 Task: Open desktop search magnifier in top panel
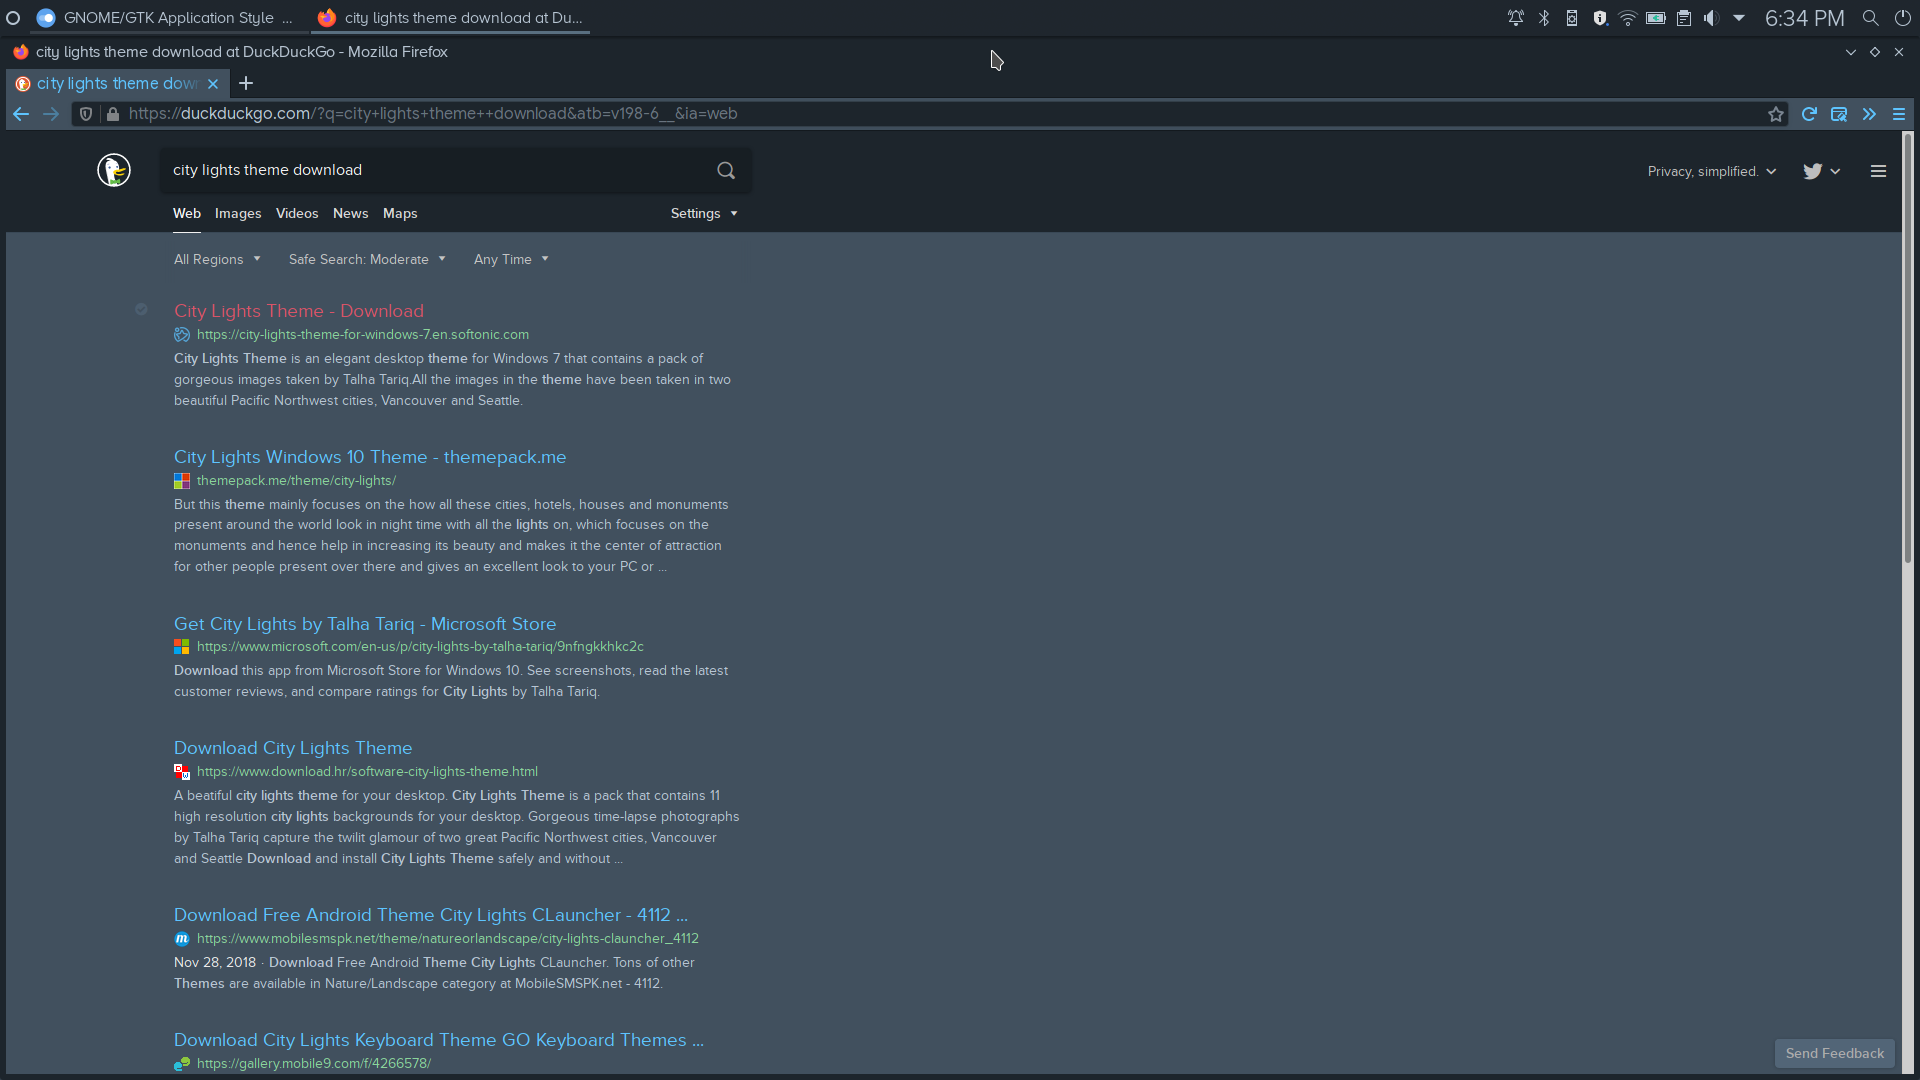pos(1870,18)
